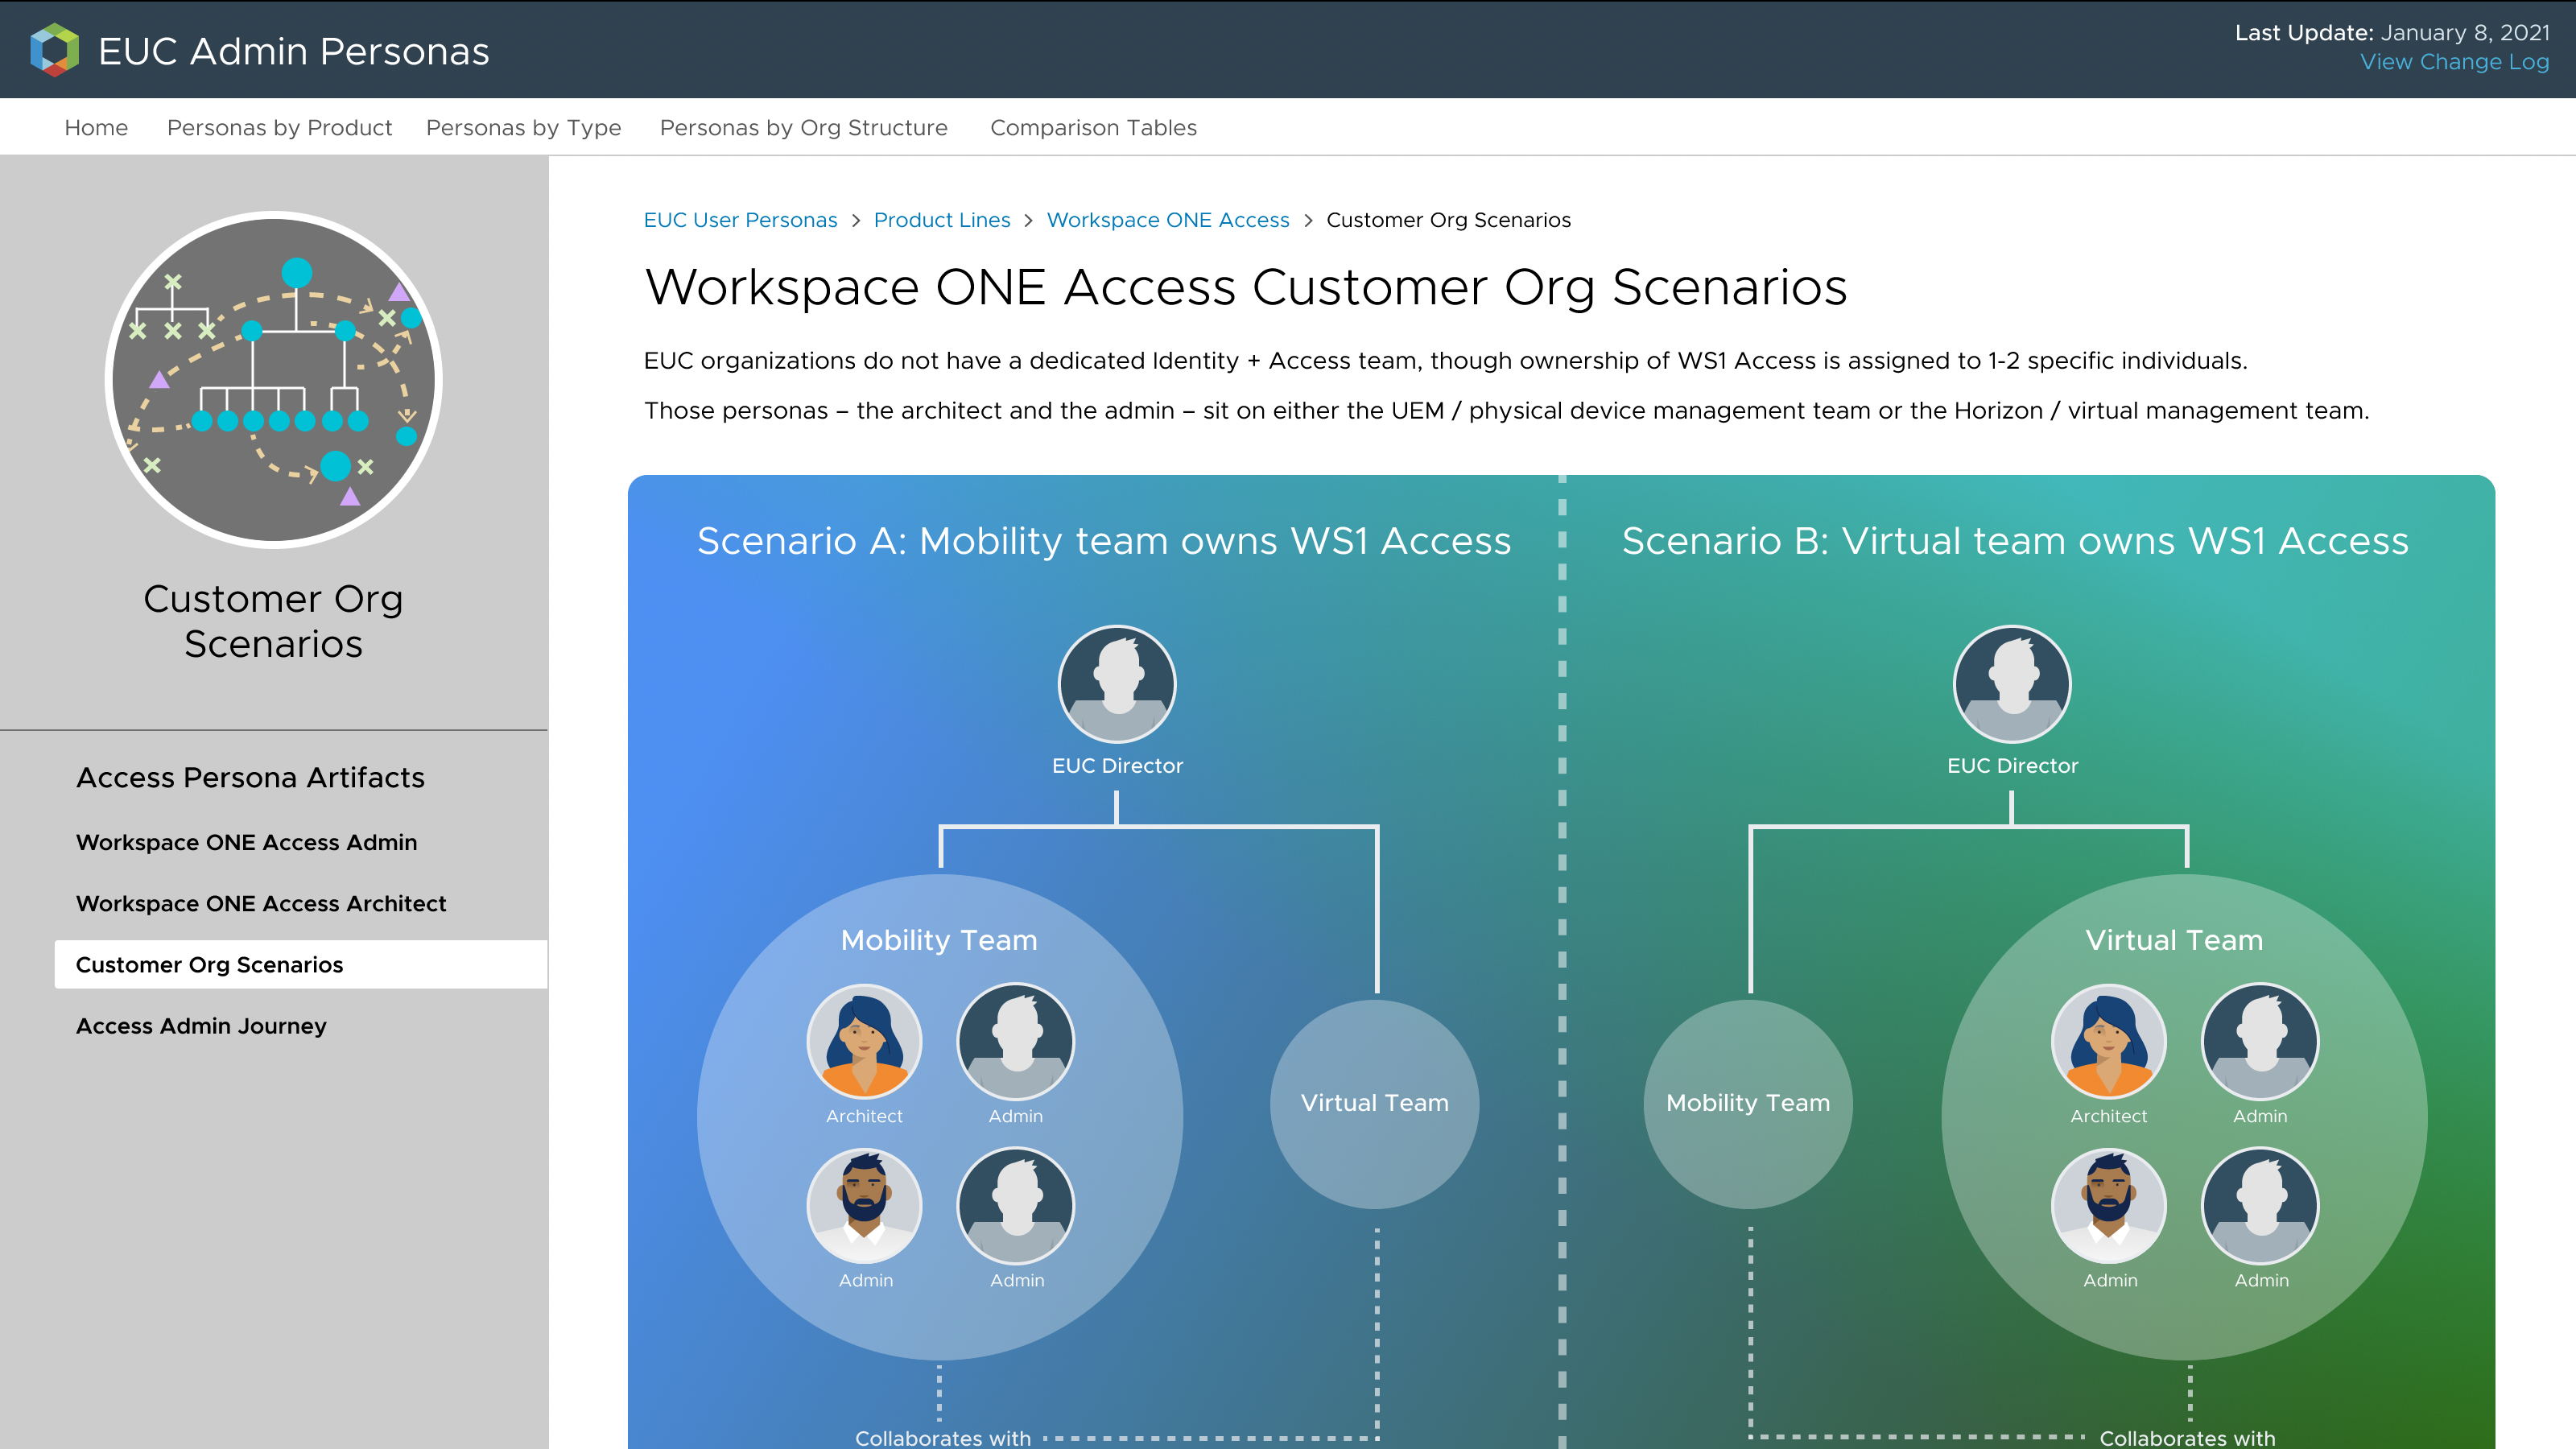Screen dimensions: 2576x1449
Task: Open the Personas by Org Structure menu
Action: pyautogui.click(x=803, y=128)
